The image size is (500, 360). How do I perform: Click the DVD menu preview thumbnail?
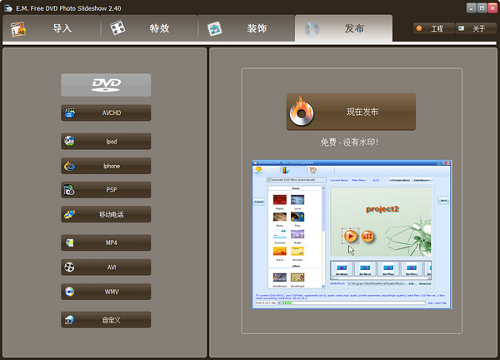[x=352, y=235]
